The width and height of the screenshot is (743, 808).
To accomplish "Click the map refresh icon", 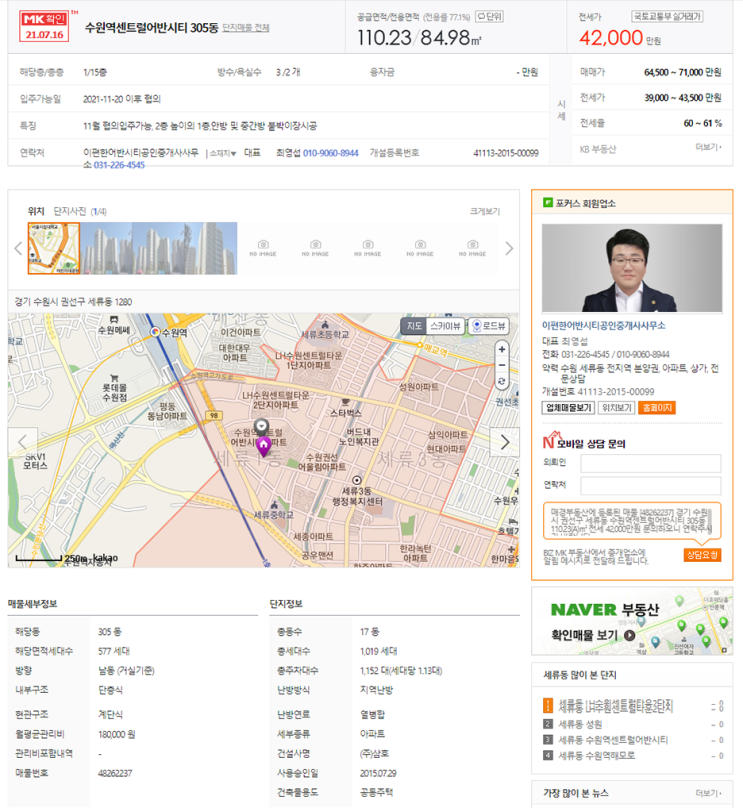I will tap(502, 381).
